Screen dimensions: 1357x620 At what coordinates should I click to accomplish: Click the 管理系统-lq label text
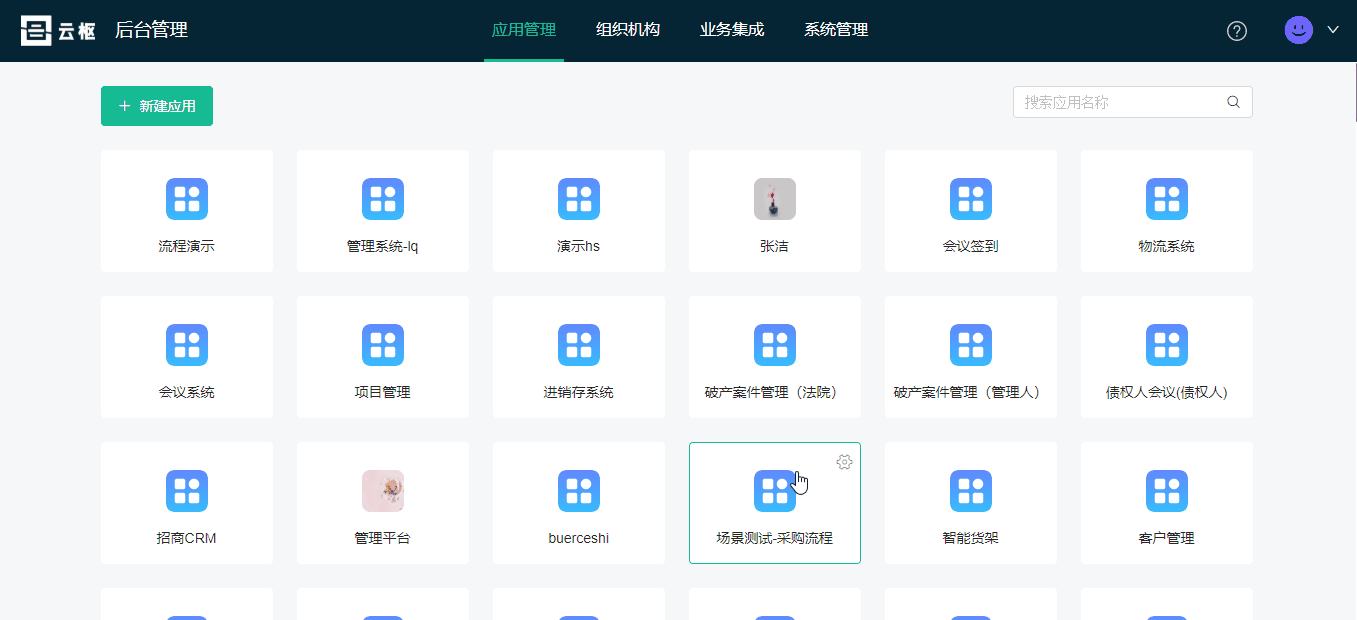click(383, 246)
